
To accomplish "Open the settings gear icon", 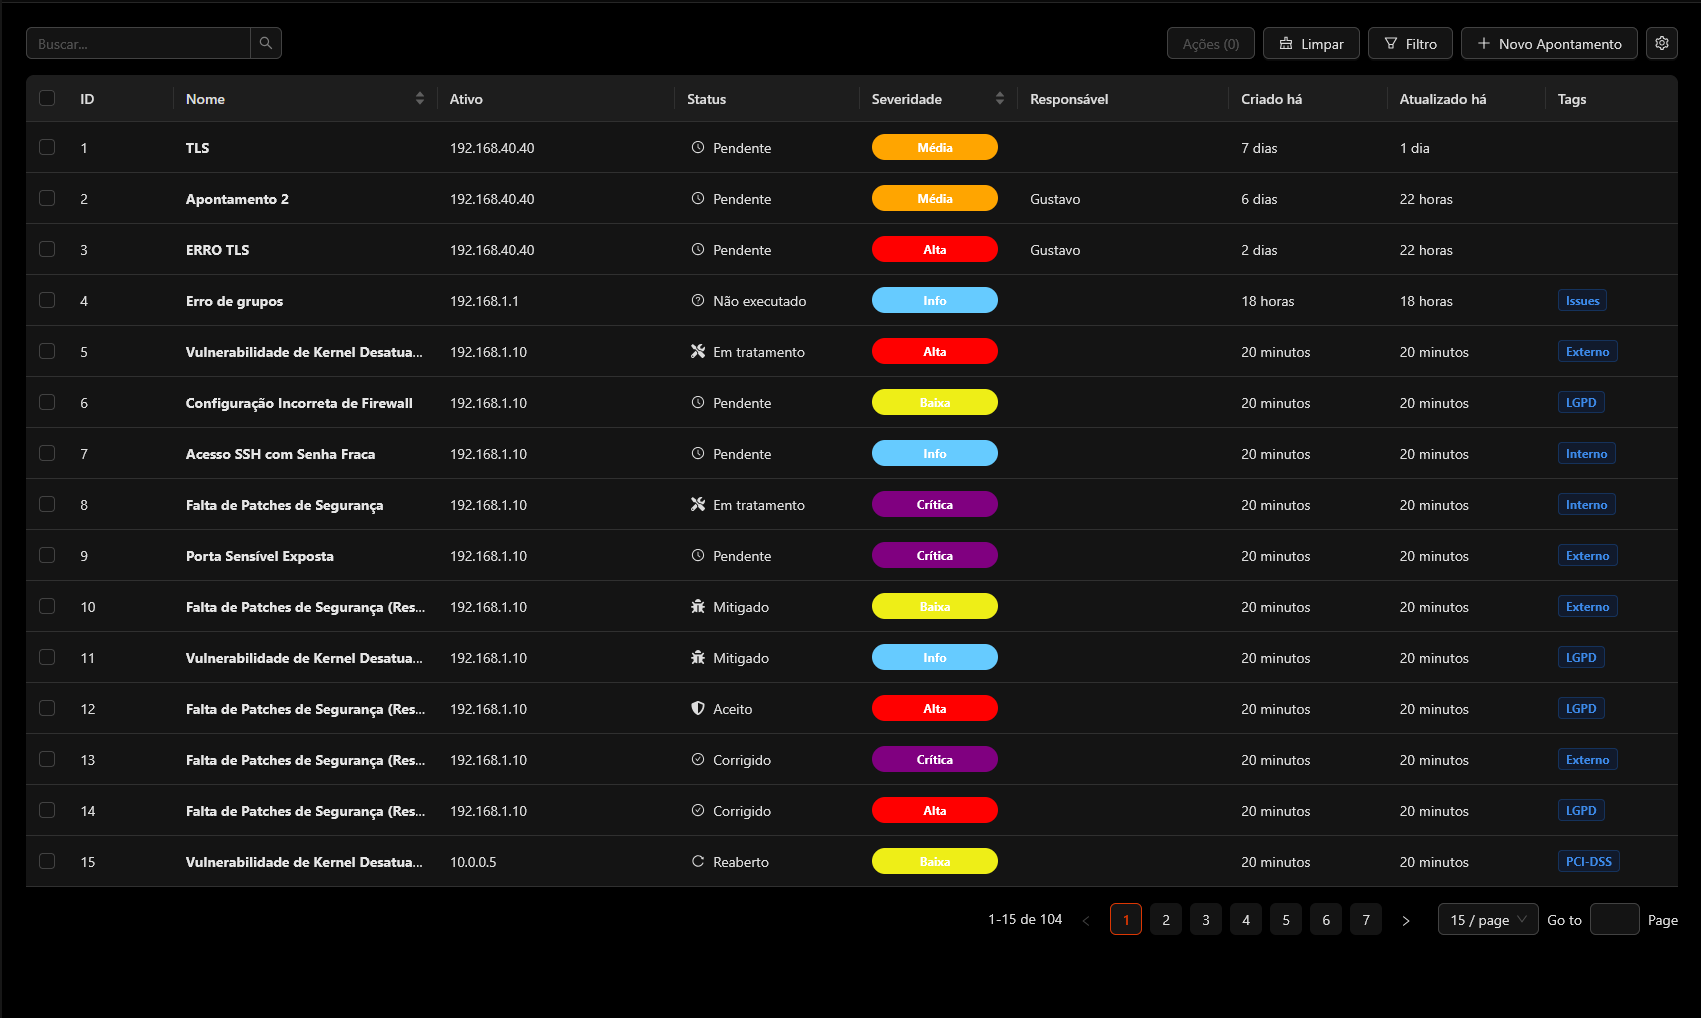I will [x=1662, y=43].
